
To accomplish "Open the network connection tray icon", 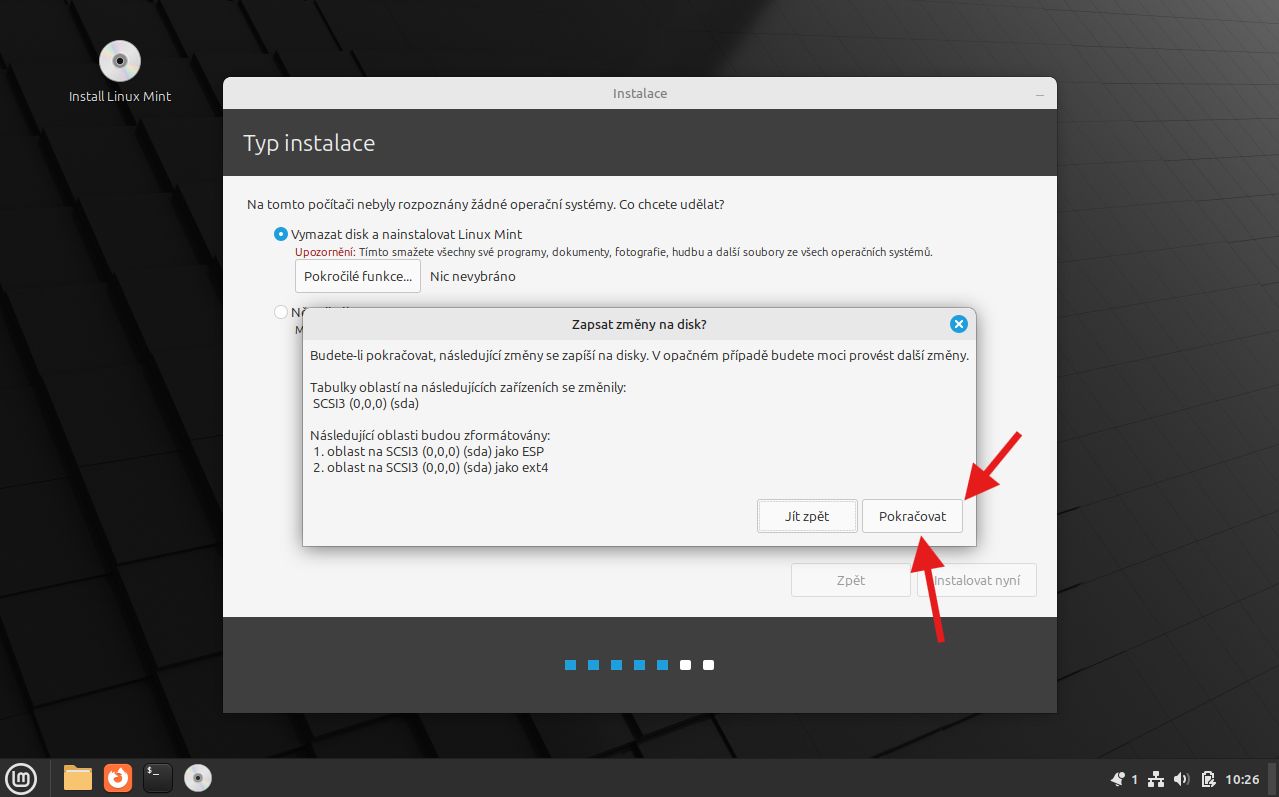I will point(1156,779).
